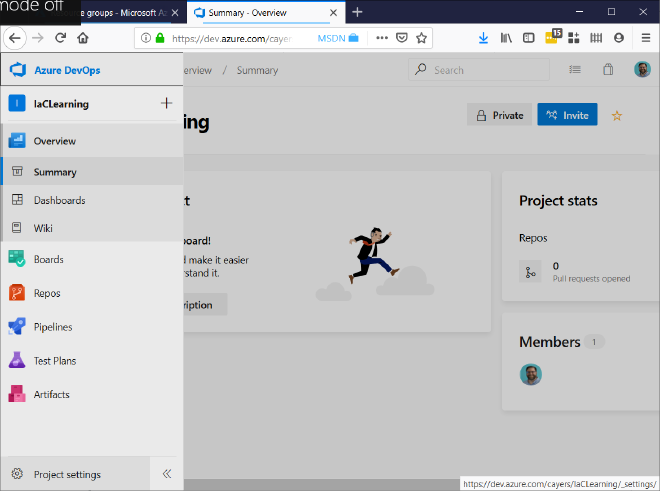Click the plus icon beside IaCLearning
660x491 pixels.
166,104
